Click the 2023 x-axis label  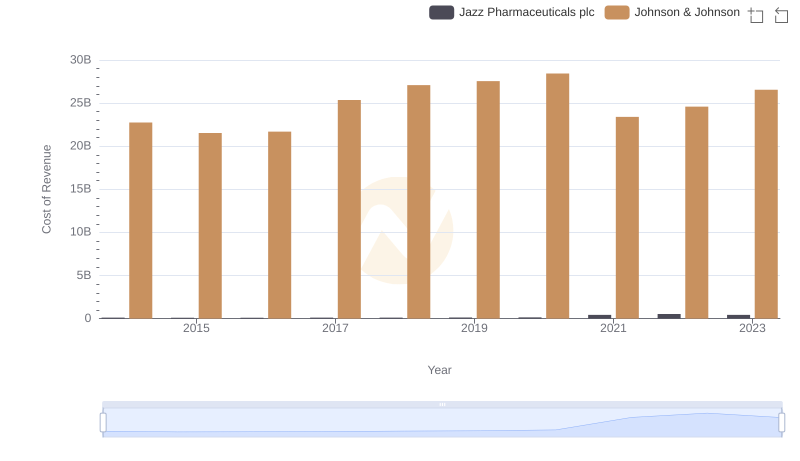(x=753, y=328)
